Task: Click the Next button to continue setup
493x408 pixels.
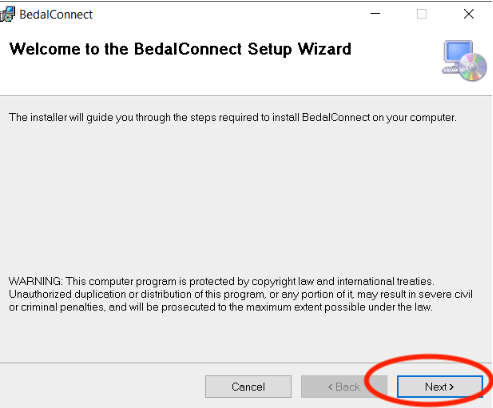Action: click(440, 387)
